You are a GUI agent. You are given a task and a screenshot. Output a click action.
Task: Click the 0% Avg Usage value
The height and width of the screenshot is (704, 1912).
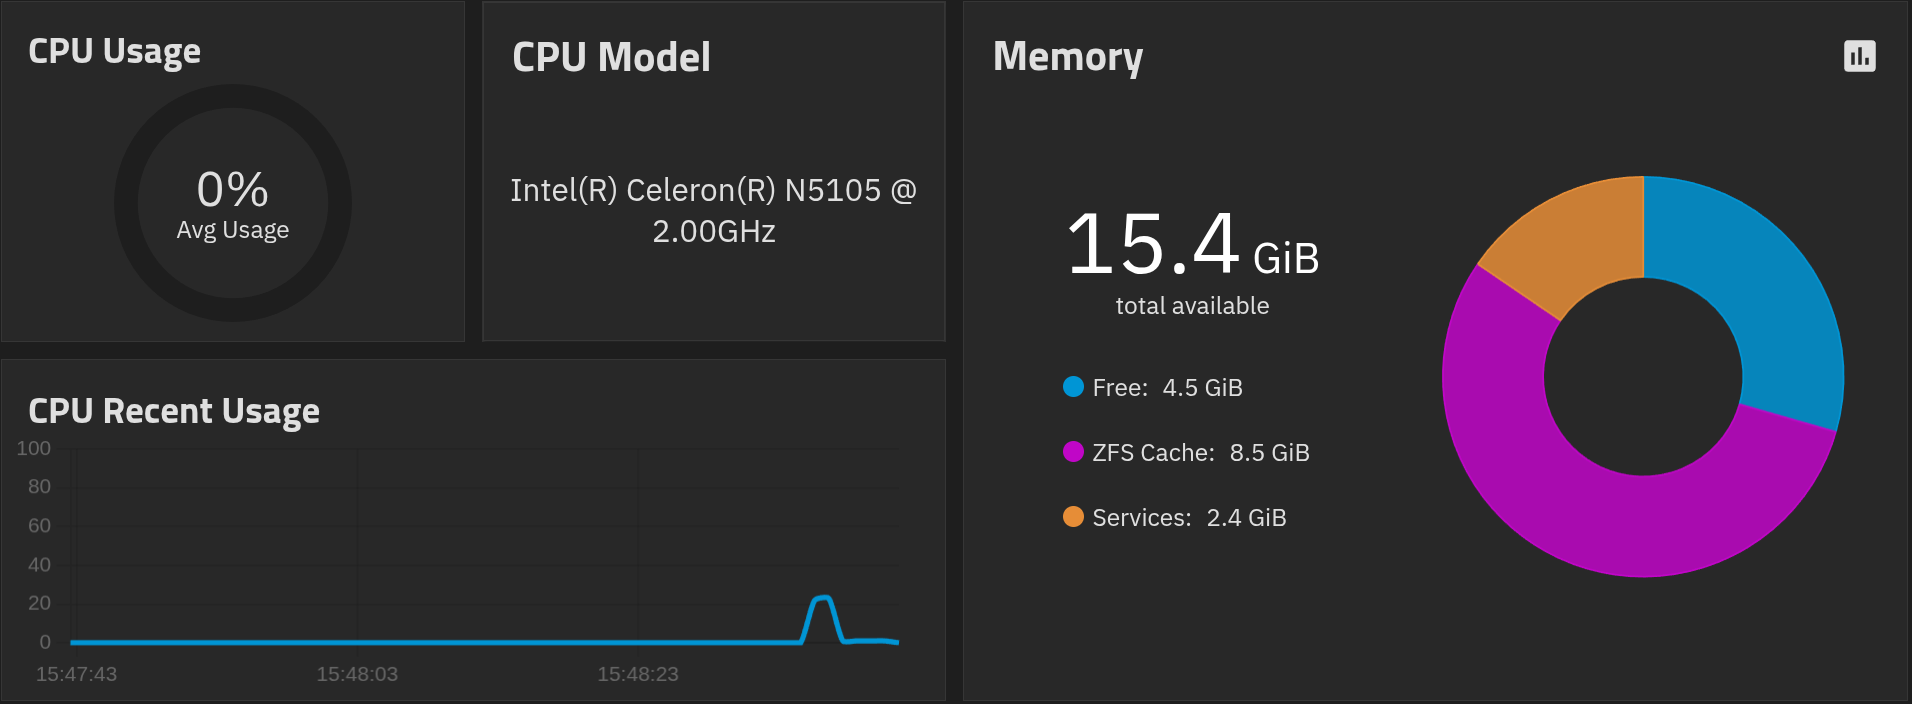click(233, 190)
